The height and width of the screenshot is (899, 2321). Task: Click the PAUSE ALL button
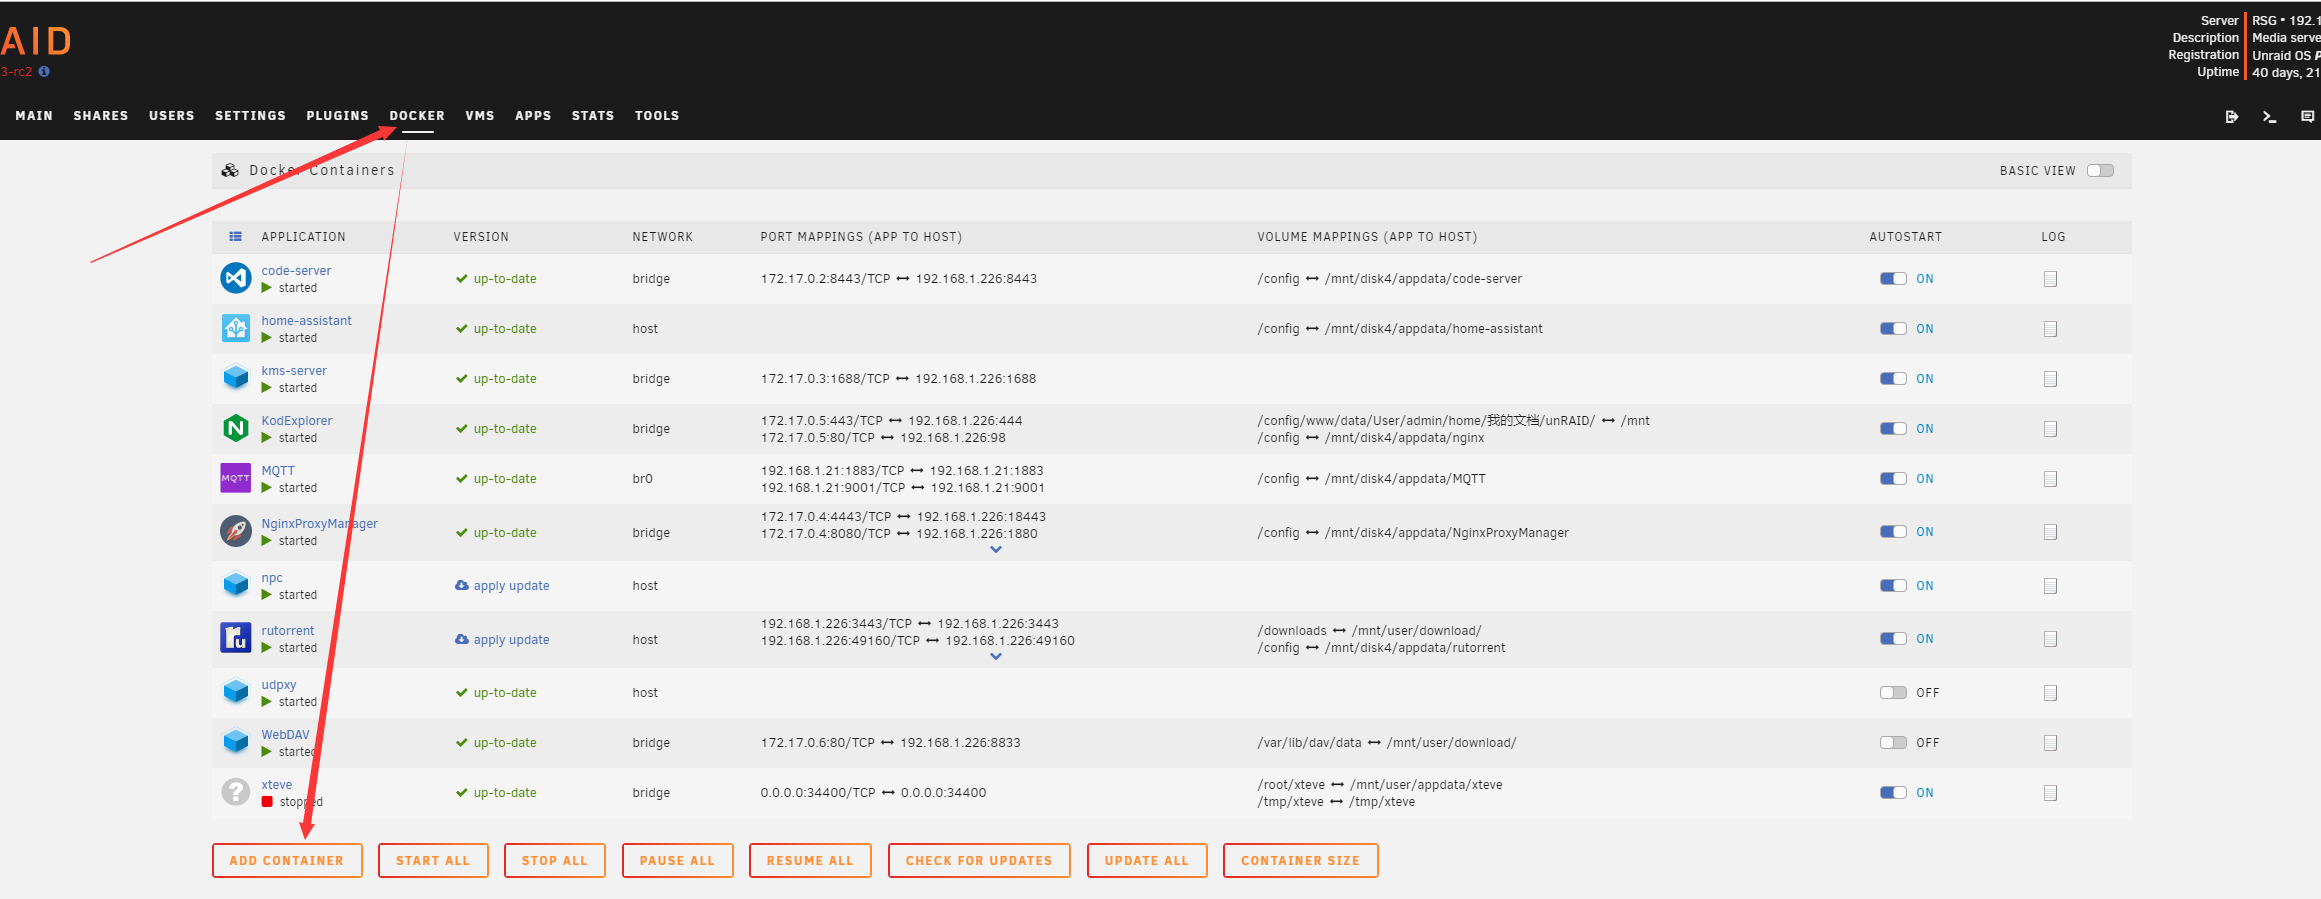678,861
